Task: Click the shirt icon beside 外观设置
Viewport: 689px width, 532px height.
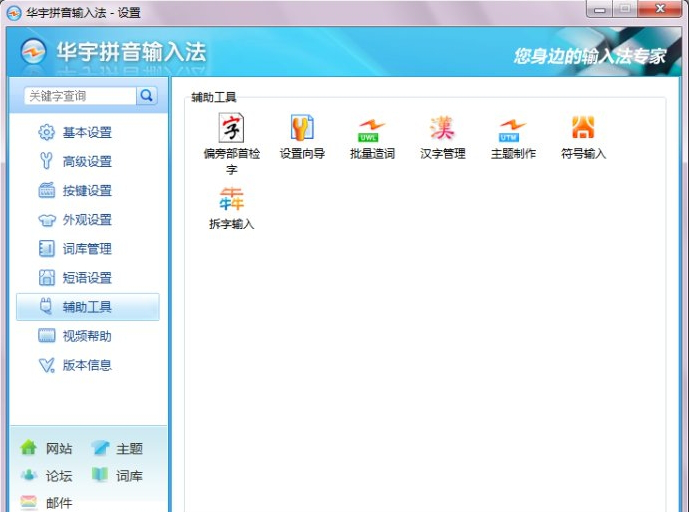Action: click(47, 220)
